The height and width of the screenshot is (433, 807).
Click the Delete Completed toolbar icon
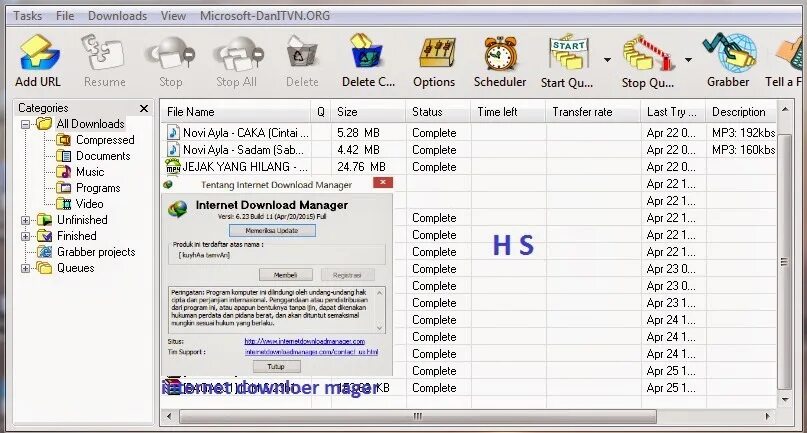point(366,52)
